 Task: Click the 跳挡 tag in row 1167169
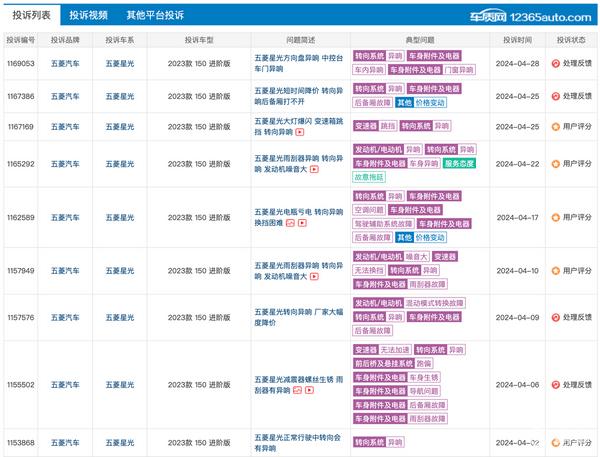click(x=388, y=126)
